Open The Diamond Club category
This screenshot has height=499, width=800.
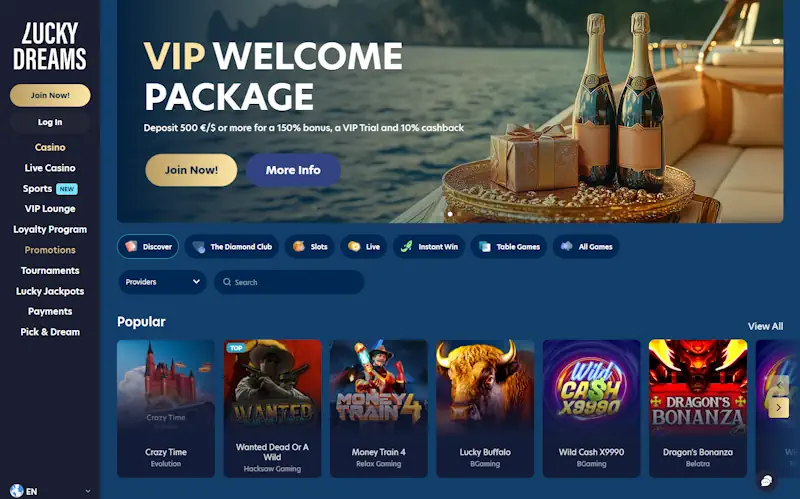(232, 246)
